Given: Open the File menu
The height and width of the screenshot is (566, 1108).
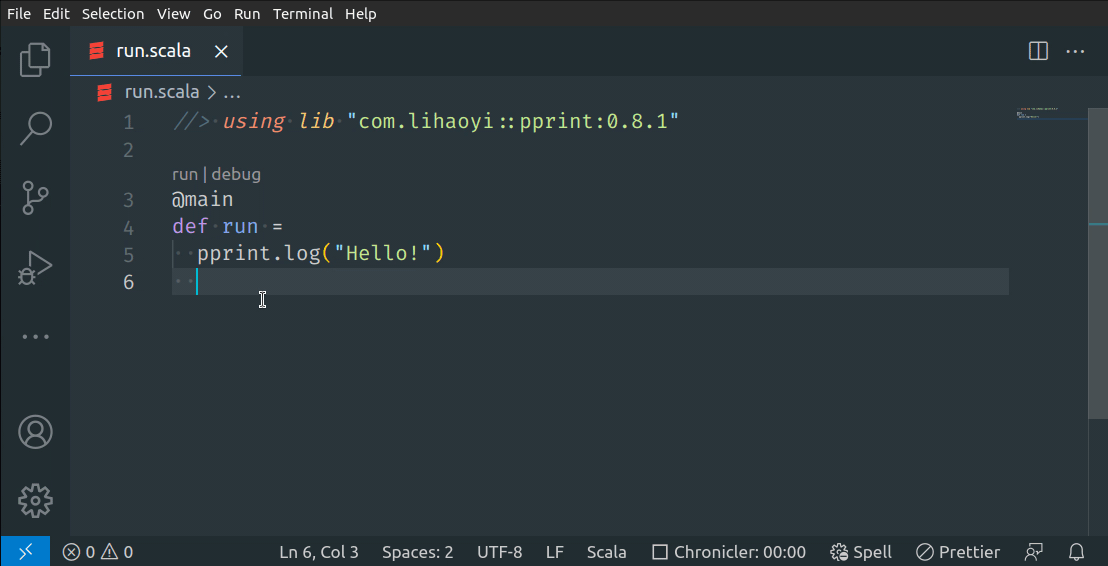Looking at the screenshot, I should point(19,13).
